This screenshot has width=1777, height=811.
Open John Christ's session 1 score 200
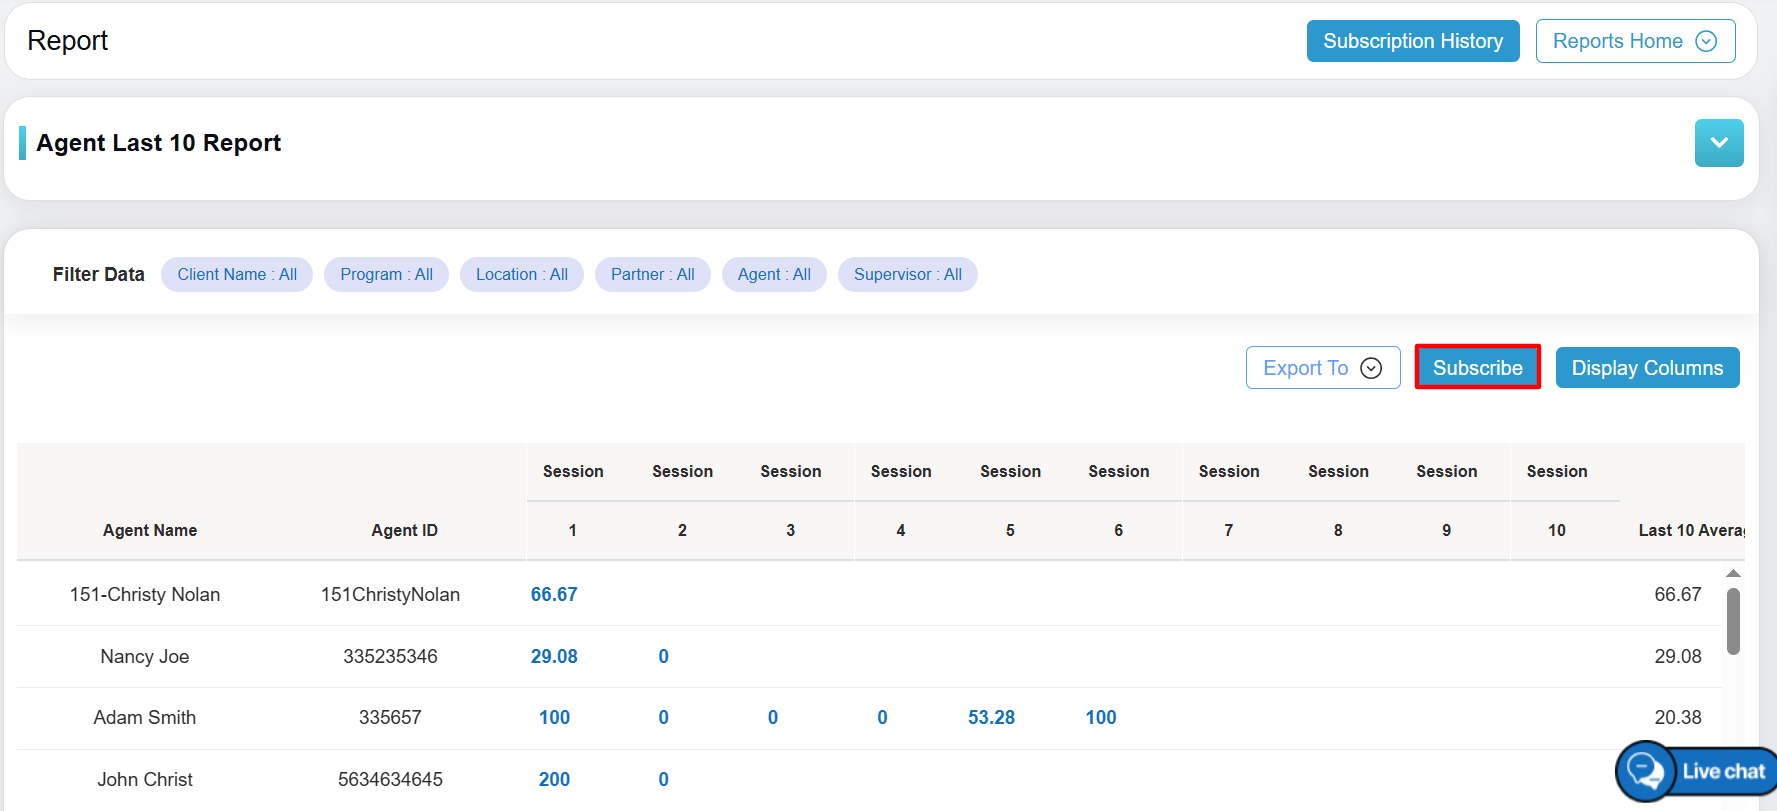(554, 779)
